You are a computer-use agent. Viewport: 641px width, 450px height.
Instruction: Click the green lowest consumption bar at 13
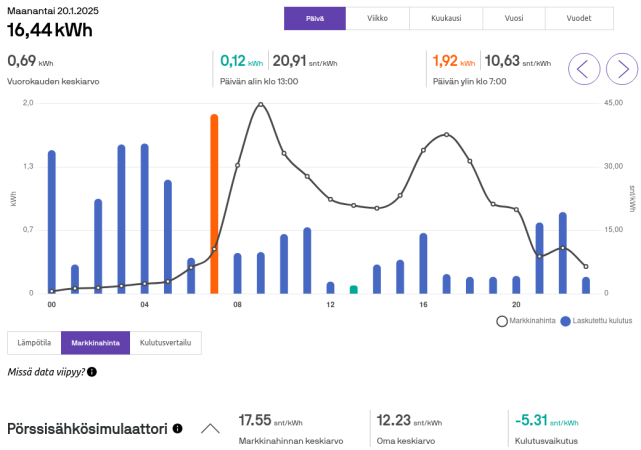pos(353,290)
